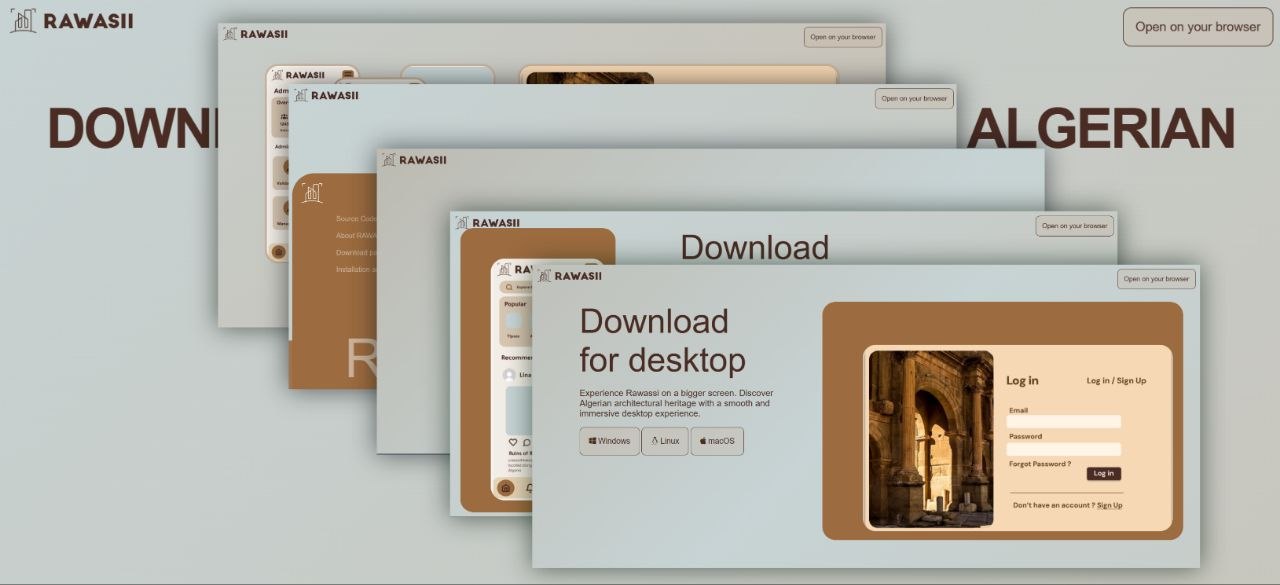Click the ALGERIAN word in the large page title

(1101, 128)
